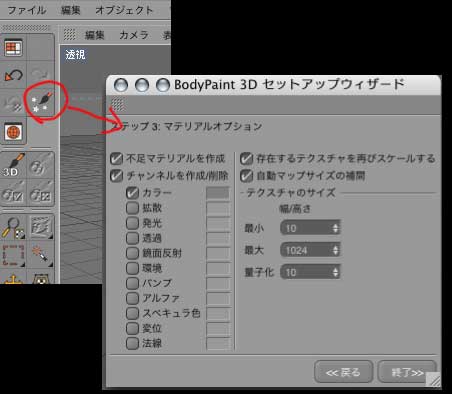
Task: Open the オブジェクト menu
Action: coord(124,10)
